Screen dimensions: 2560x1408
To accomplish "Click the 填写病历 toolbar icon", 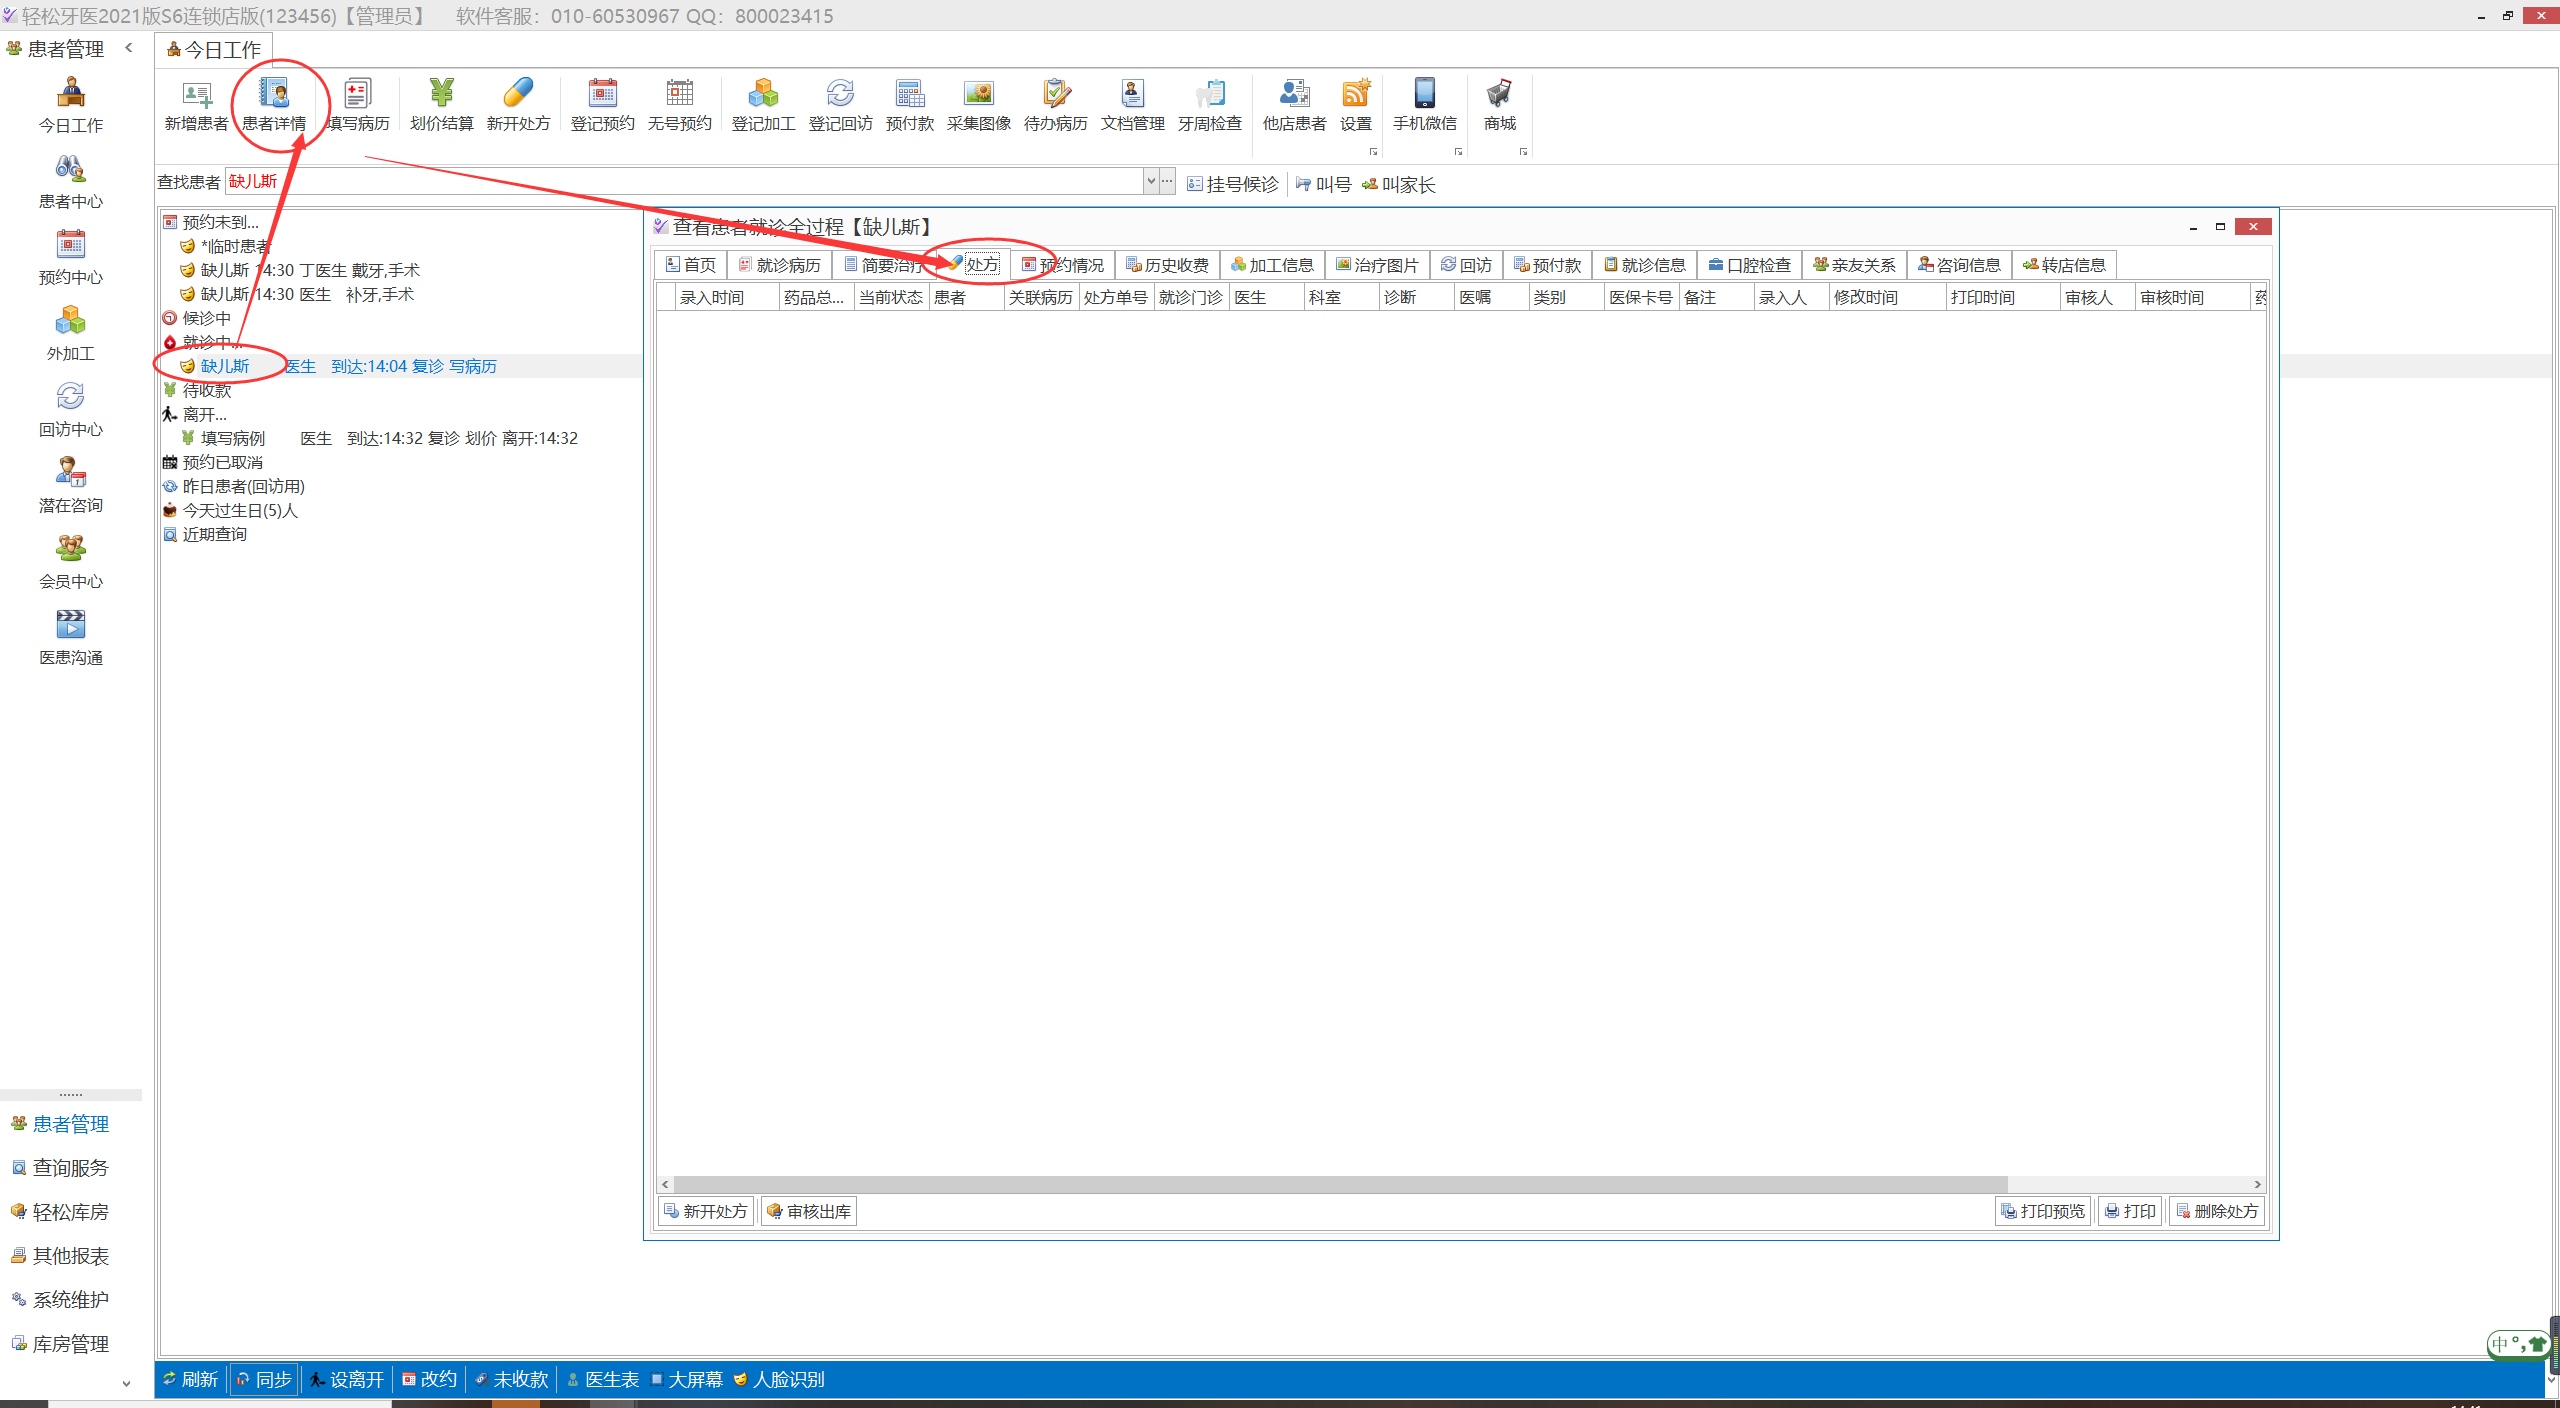I will (357, 105).
